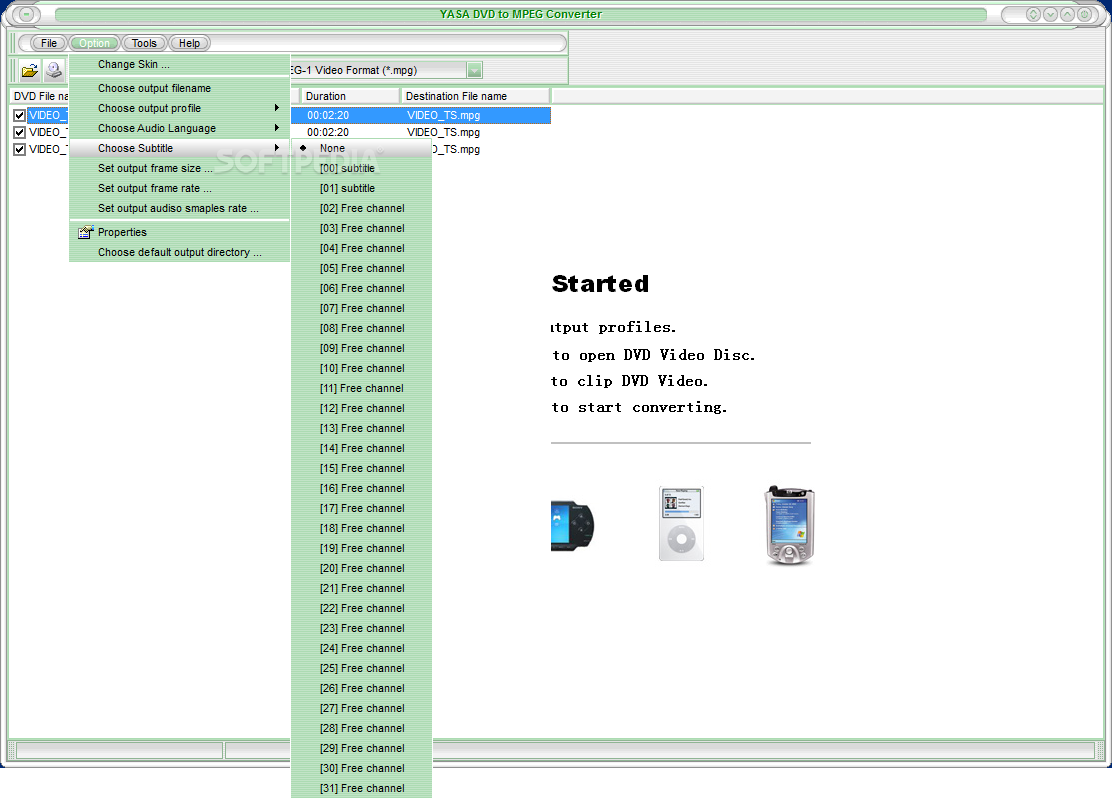Click the Destination File name column header
This screenshot has height=800, width=1112.
click(x=475, y=96)
